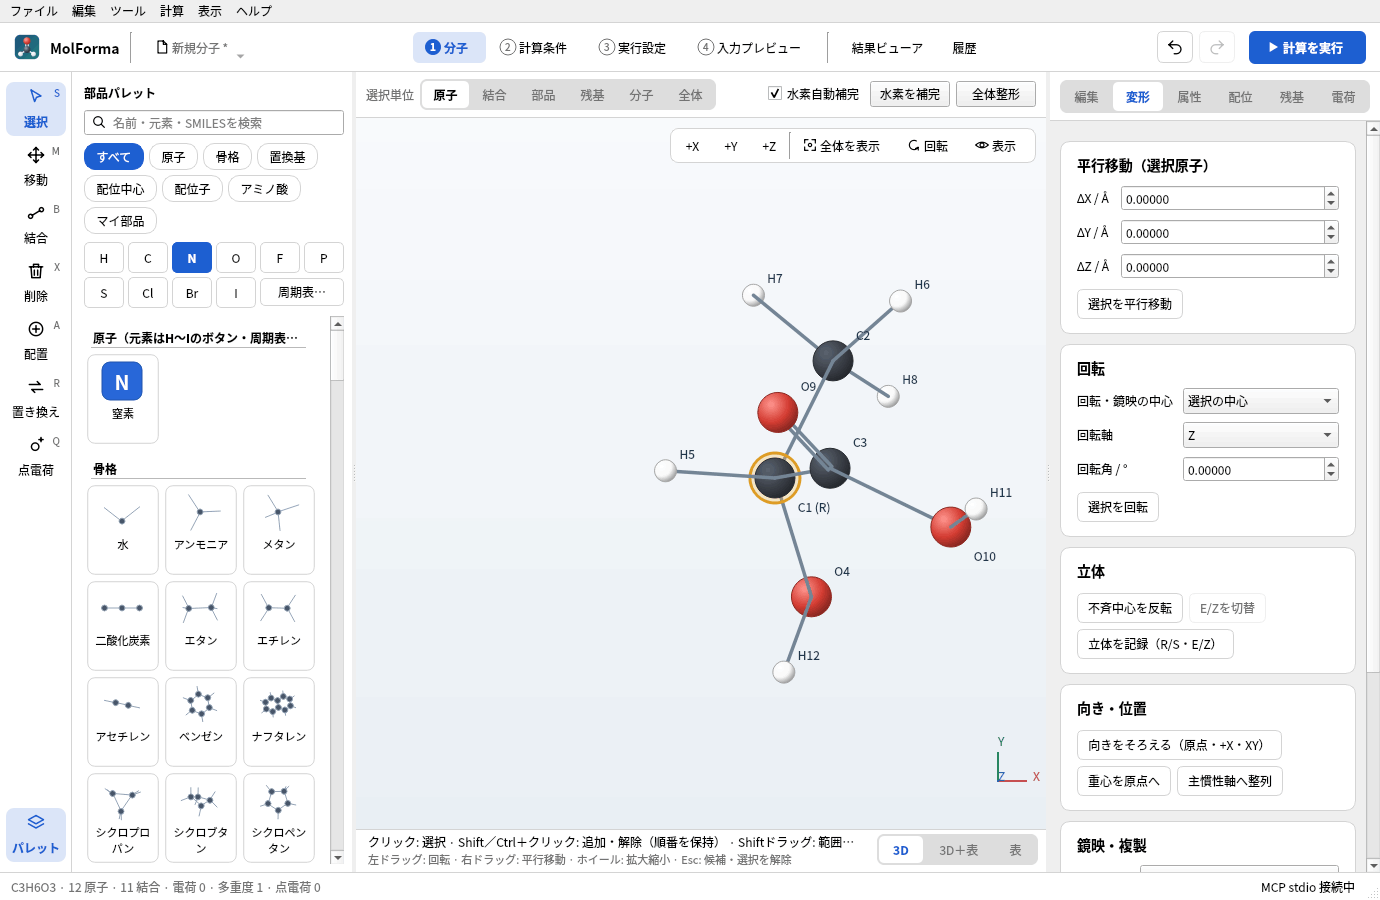Click the redo arrow button
1380x900 pixels.
click(x=1217, y=47)
